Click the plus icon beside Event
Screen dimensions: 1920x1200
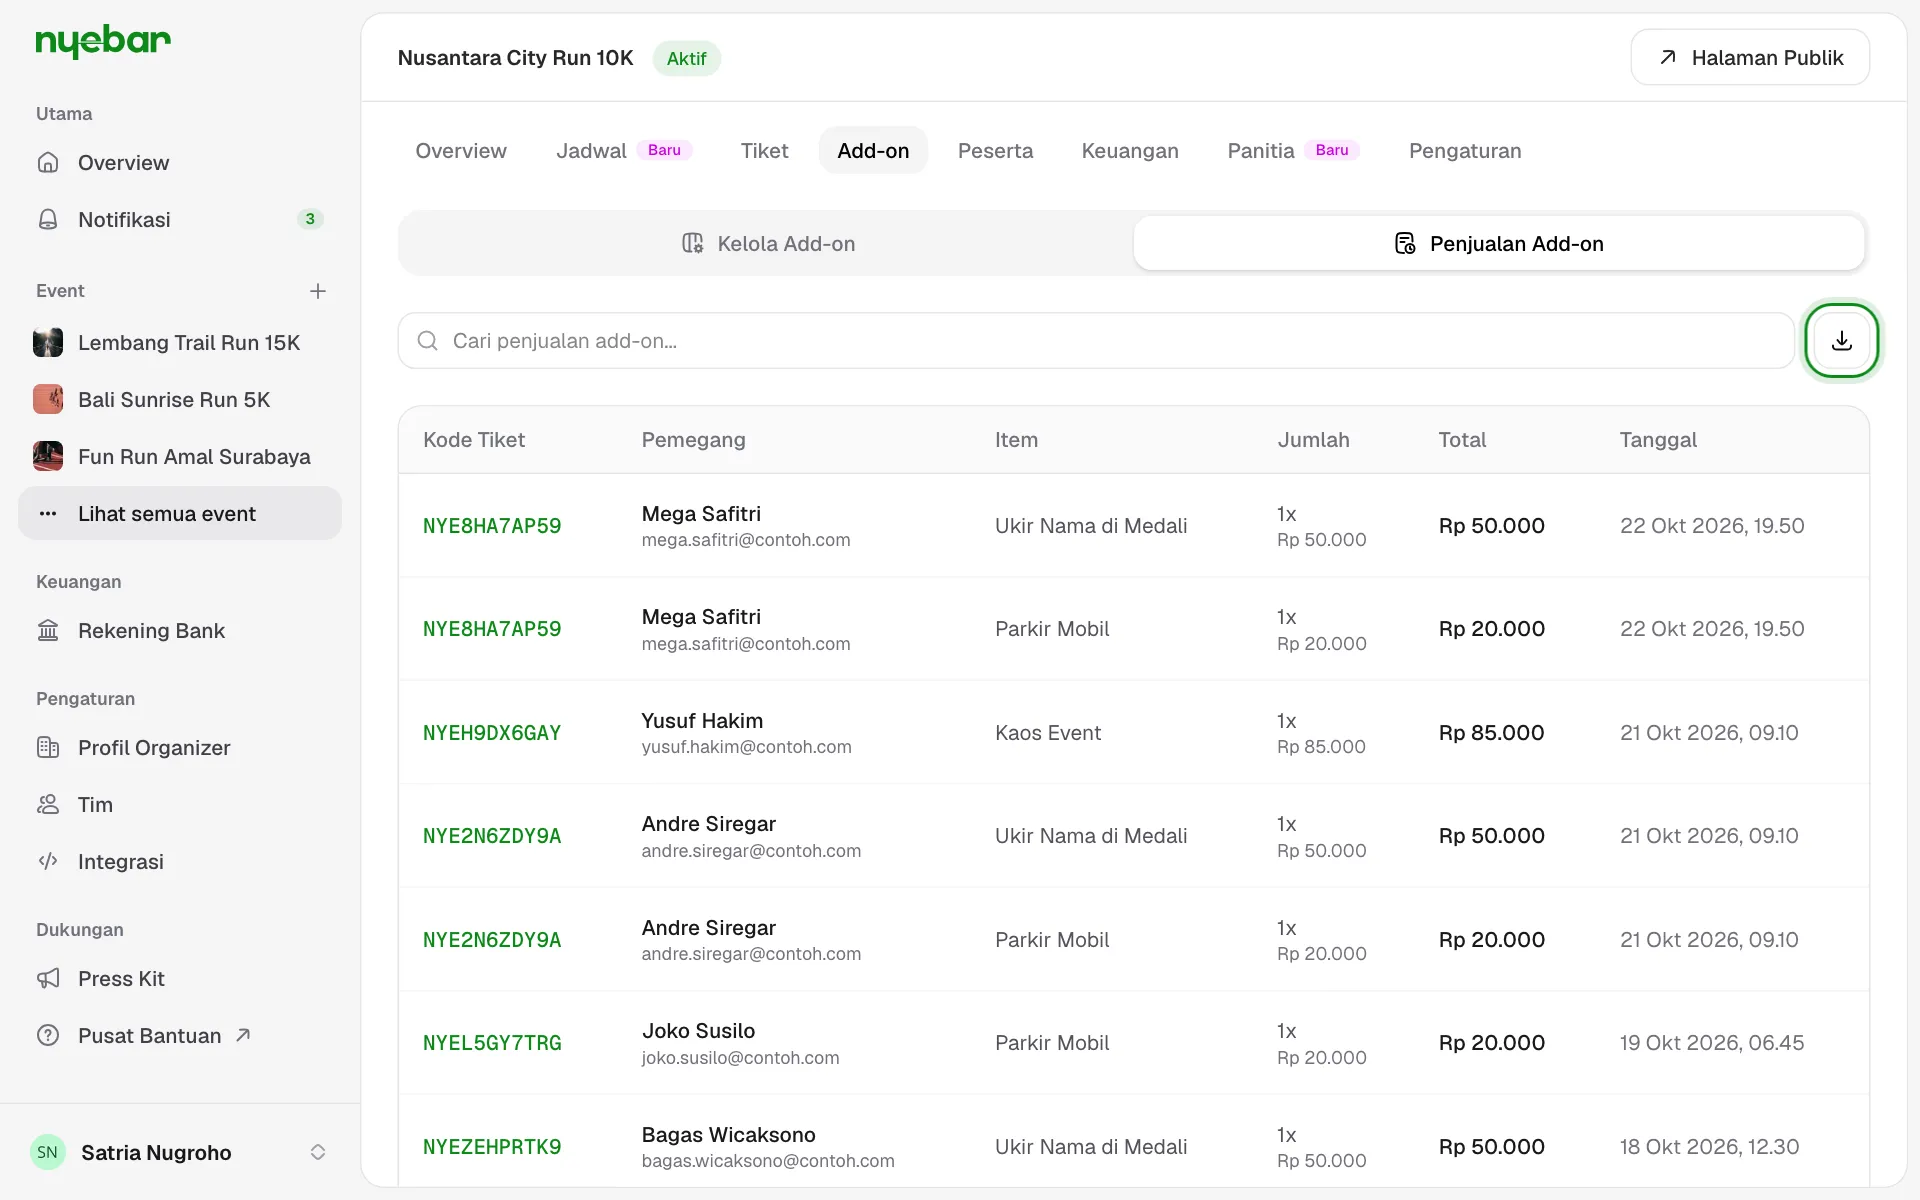pyautogui.click(x=318, y=291)
